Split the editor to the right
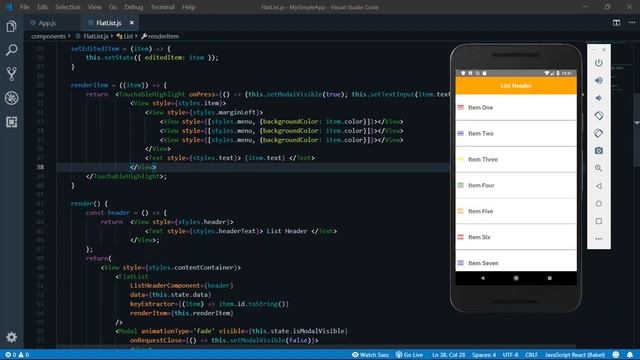 coord(616,23)
